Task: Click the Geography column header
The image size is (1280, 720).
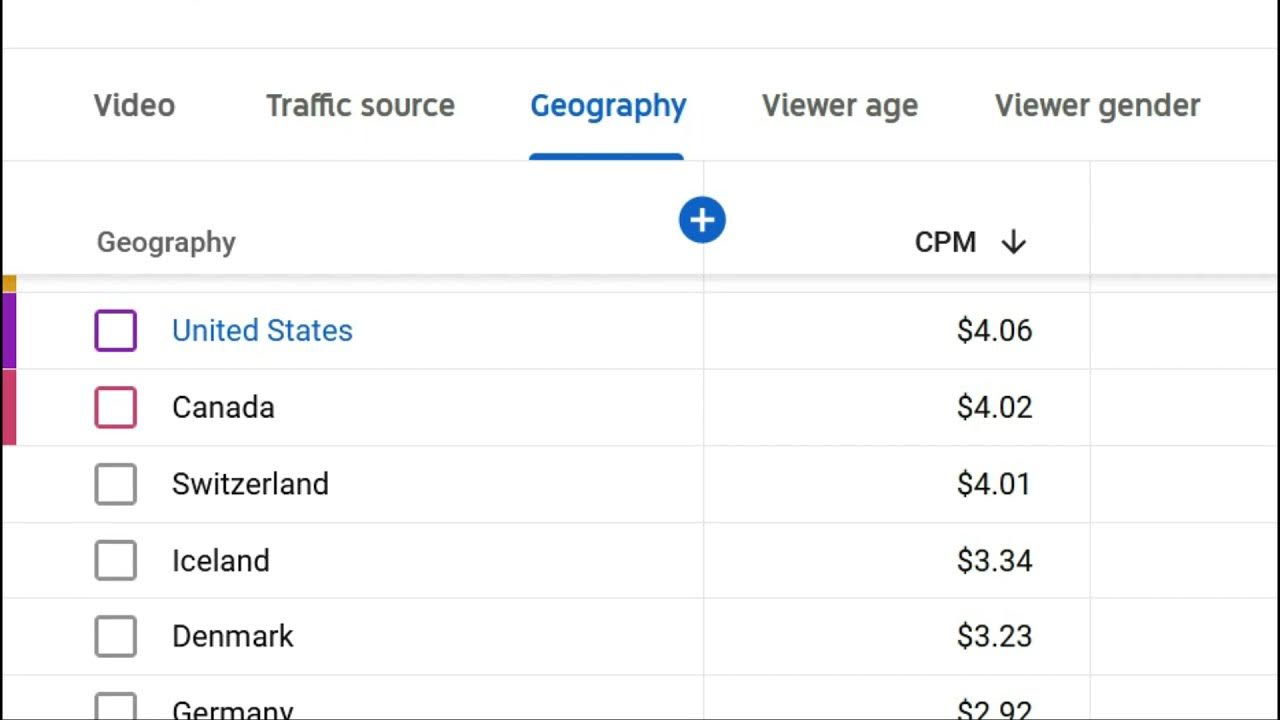Action: [x=166, y=243]
